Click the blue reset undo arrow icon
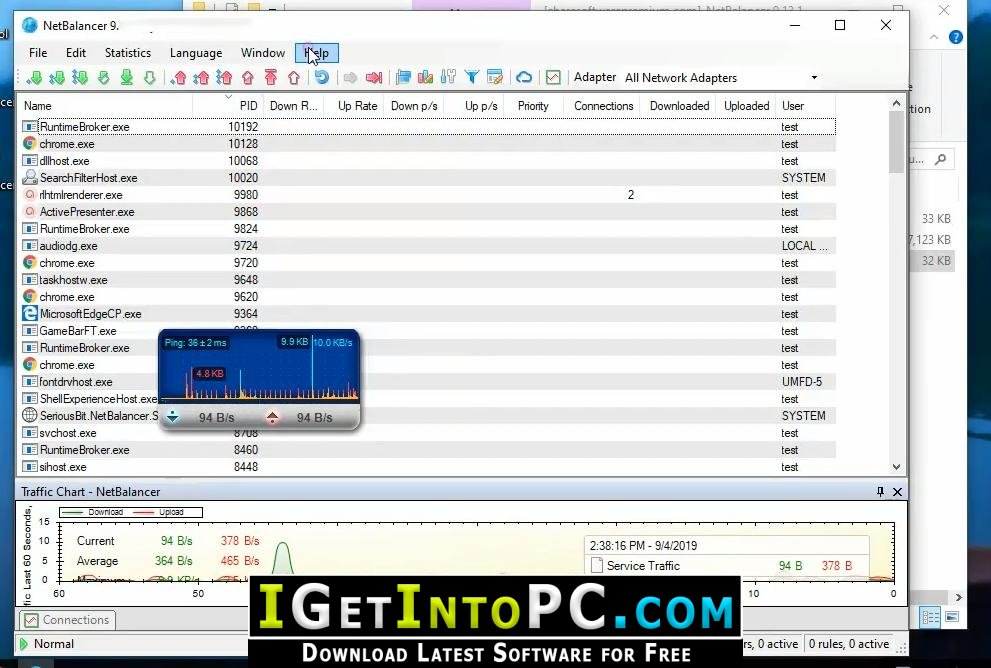The width and height of the screenshot is (991, 668). (x=322, y=77)
